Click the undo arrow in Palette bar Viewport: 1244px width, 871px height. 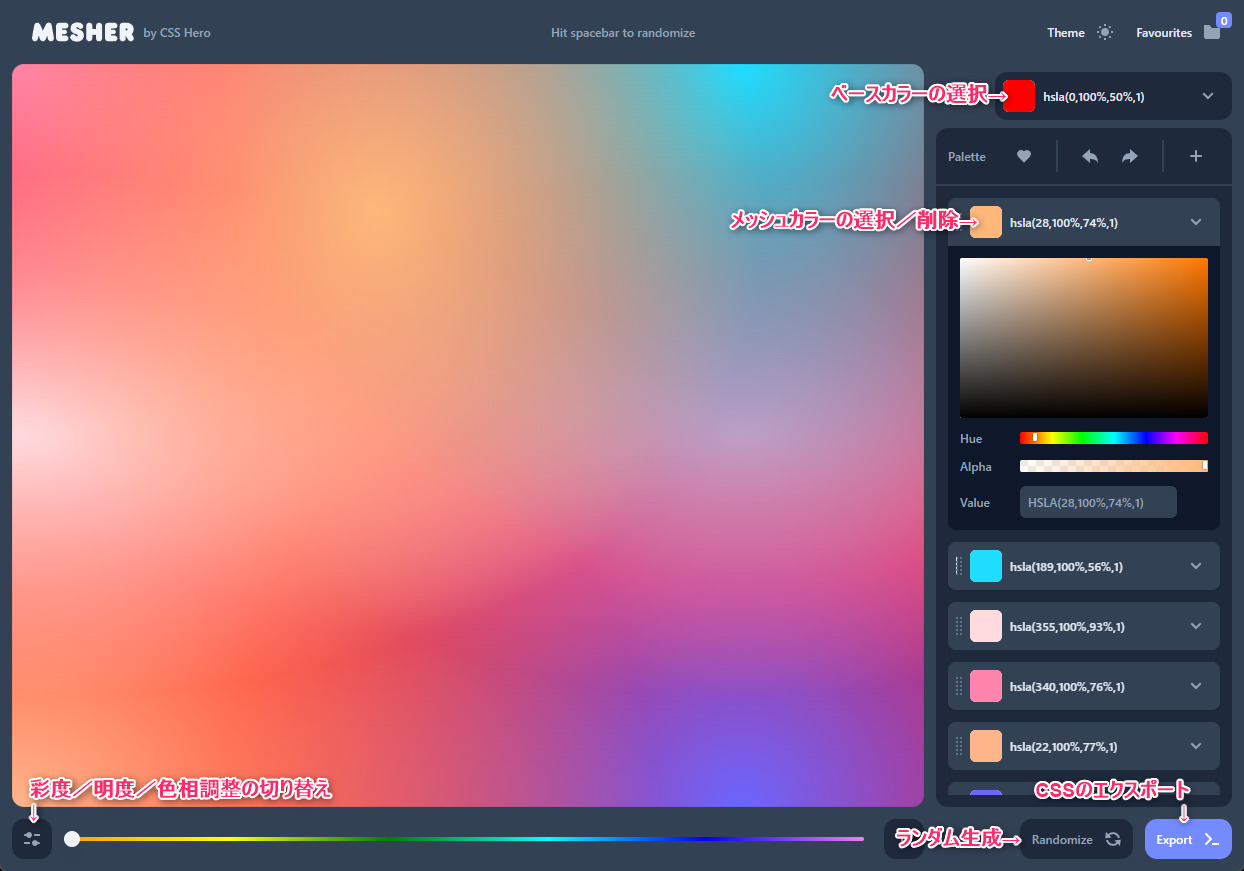coord(1090,156)
